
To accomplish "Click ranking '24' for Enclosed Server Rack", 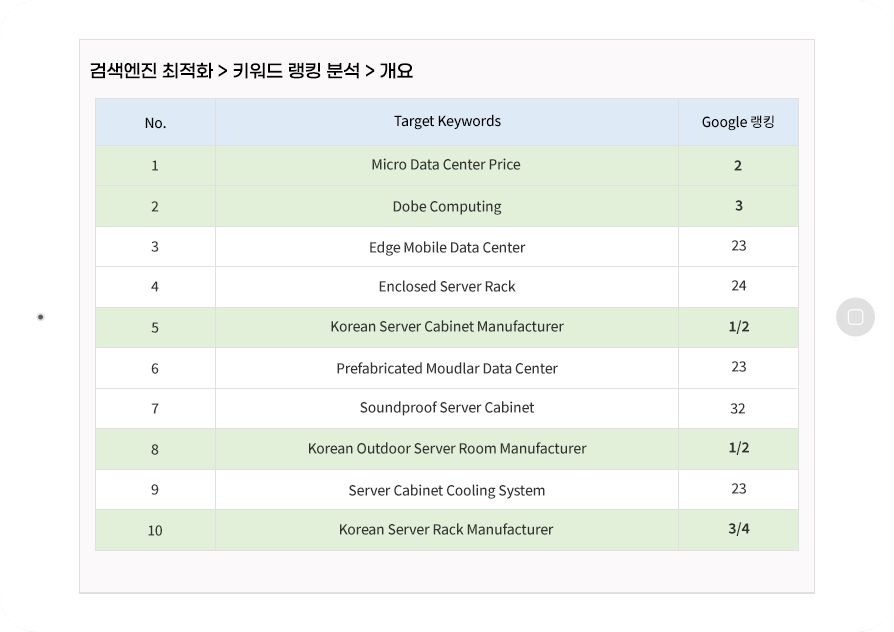I will coord(738,286).
